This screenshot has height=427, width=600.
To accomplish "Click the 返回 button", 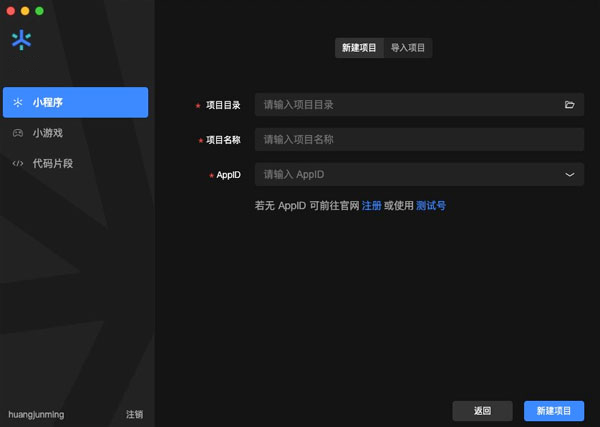I will [x=483, y=411].
